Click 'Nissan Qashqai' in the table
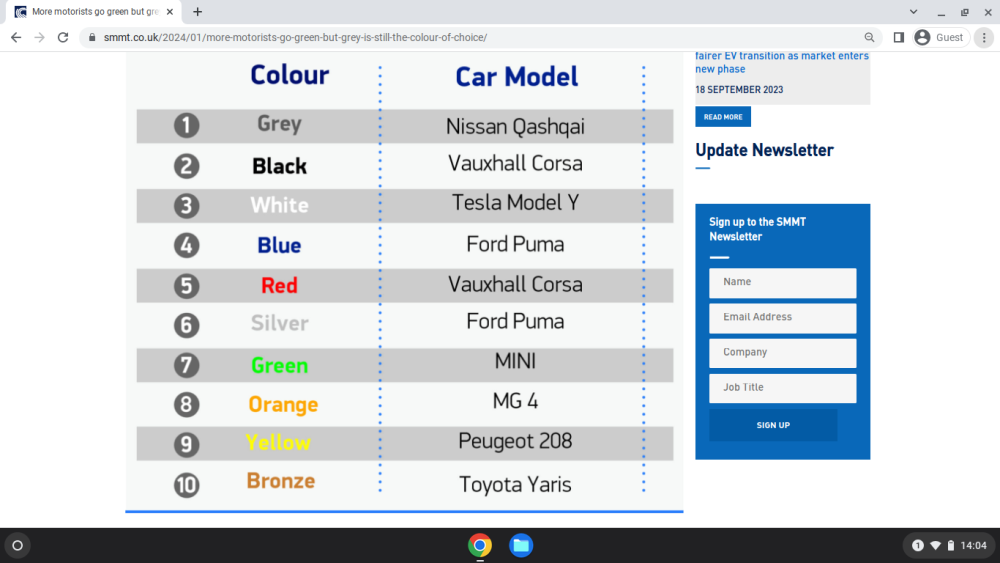This screenshot has width=1000, height=563. point(515,127)
